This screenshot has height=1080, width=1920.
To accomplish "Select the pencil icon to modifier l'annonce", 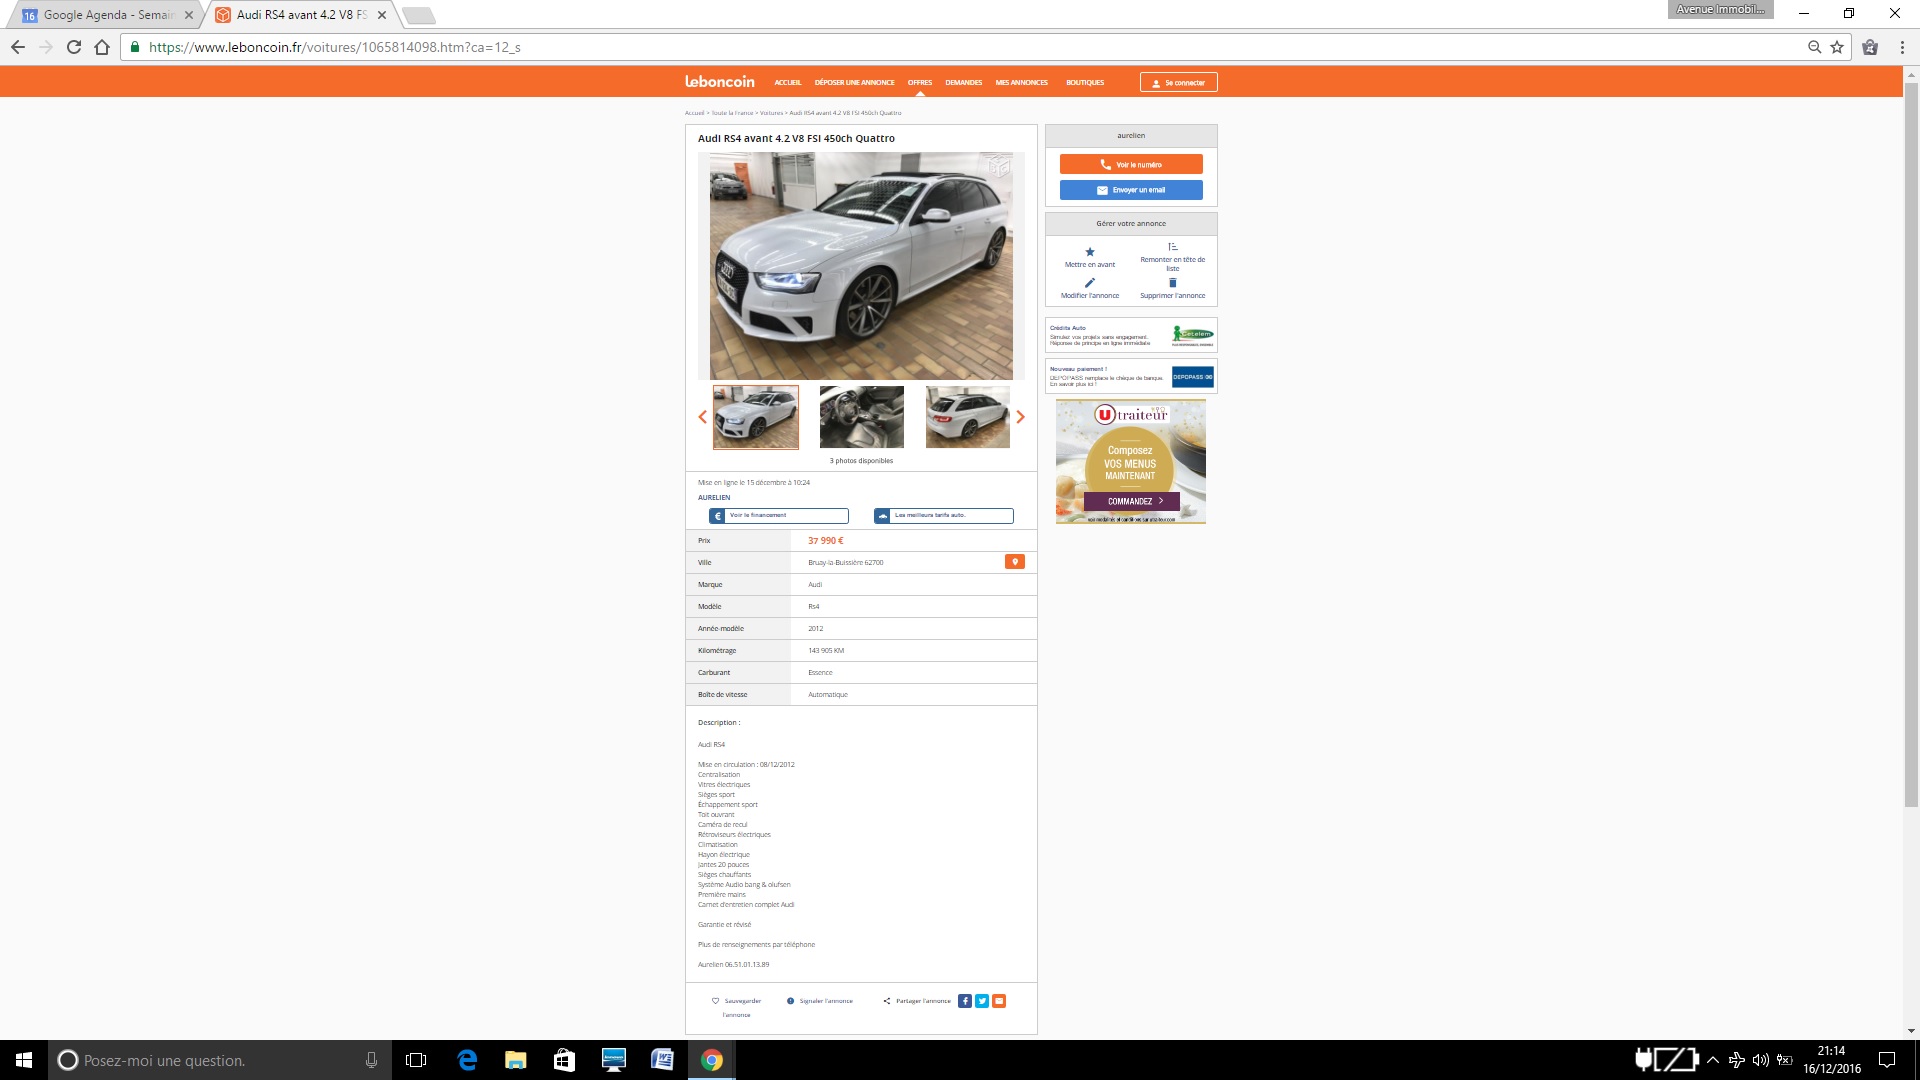I will 1088,284.
